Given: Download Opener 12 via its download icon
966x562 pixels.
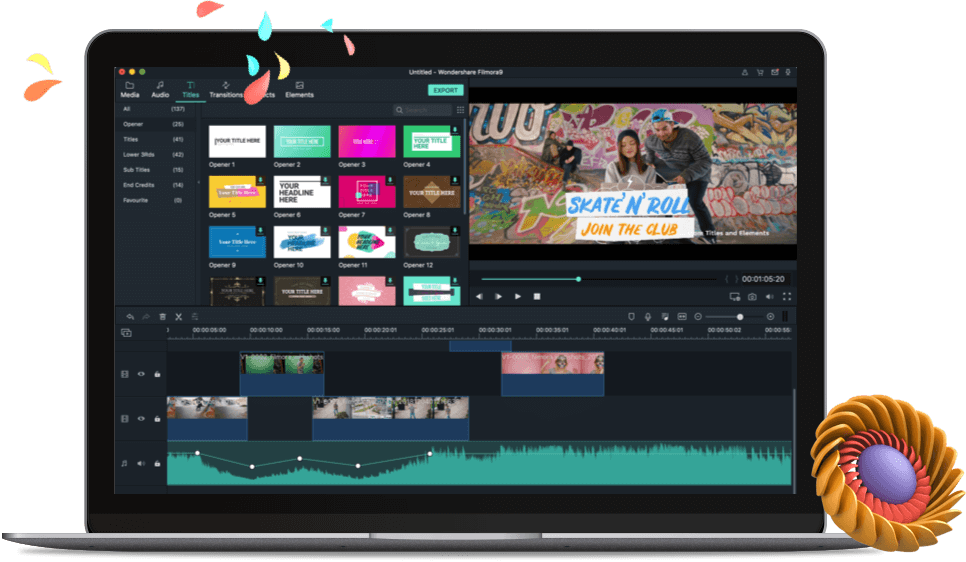Looking at the screenshot, I should [455, 230].
